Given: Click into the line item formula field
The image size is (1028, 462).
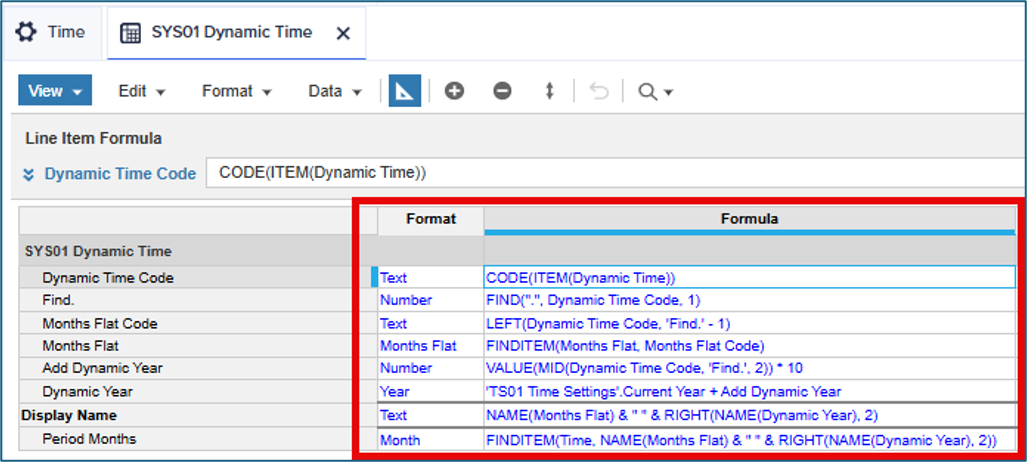Looking at the screenshot, I should [616, 173].
